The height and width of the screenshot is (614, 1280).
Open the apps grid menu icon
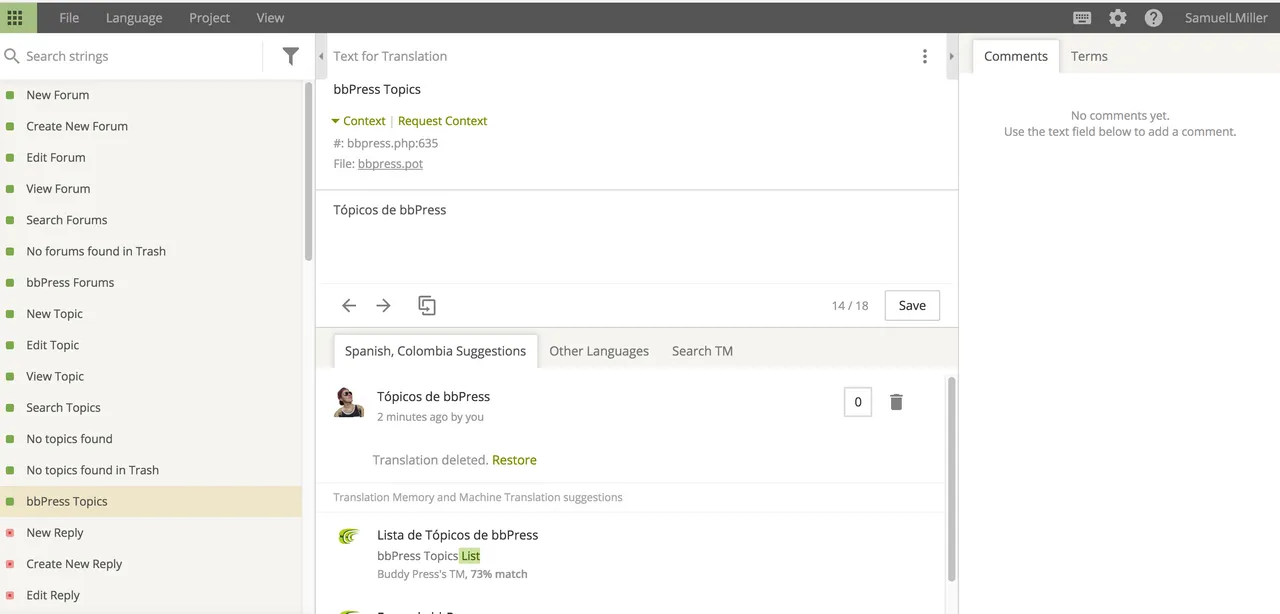point(15,17)
